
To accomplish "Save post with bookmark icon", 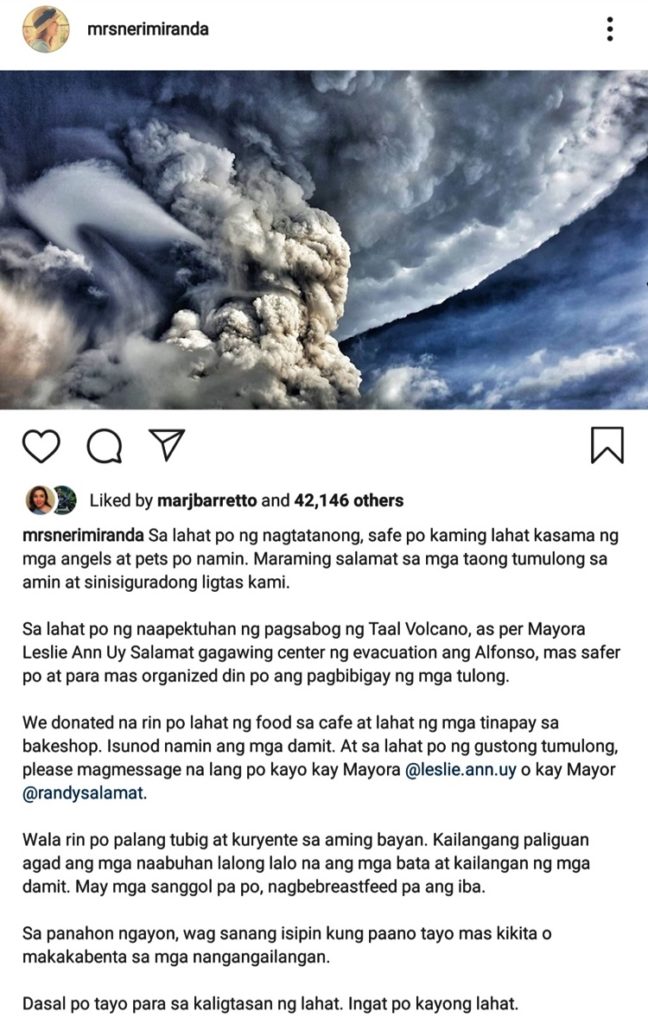I will click(x=608, y=445).
